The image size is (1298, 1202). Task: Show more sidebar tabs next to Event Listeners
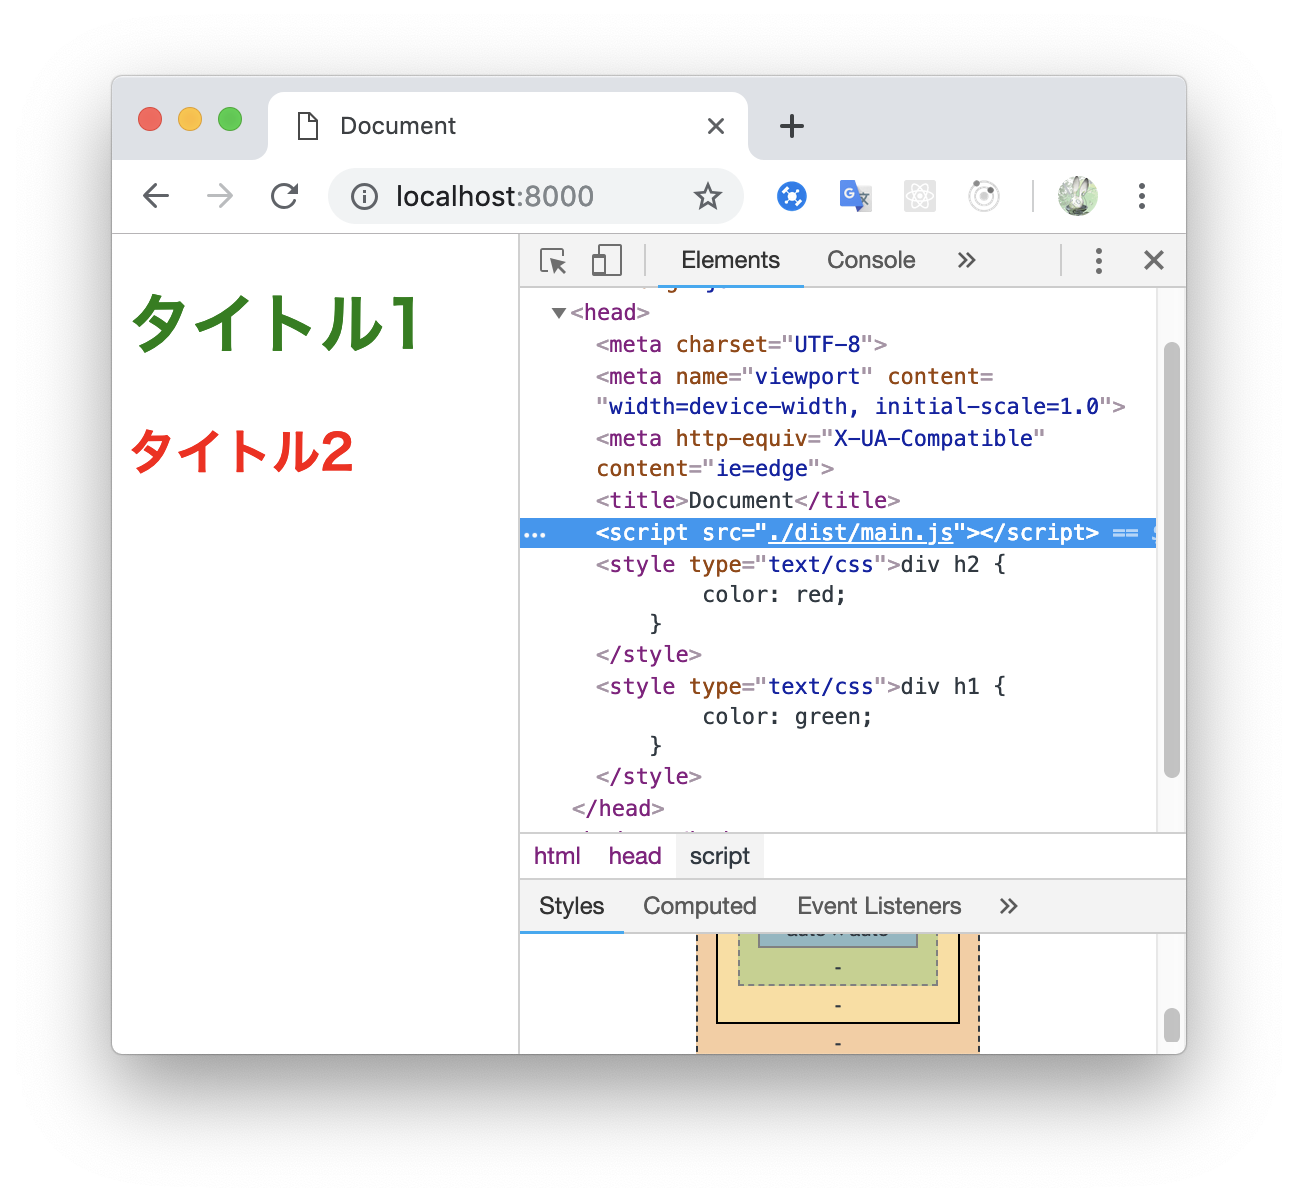point(1008,906)
